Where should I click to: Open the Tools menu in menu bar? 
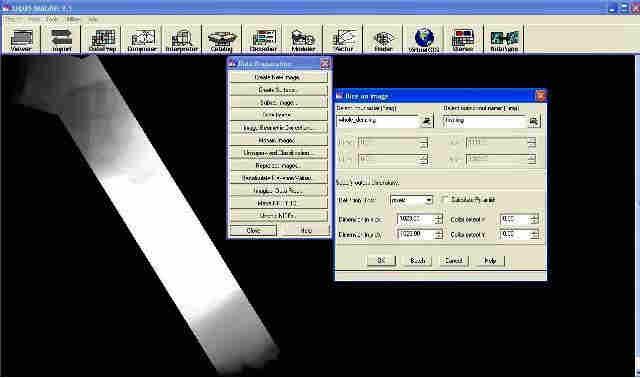[52, 19]
